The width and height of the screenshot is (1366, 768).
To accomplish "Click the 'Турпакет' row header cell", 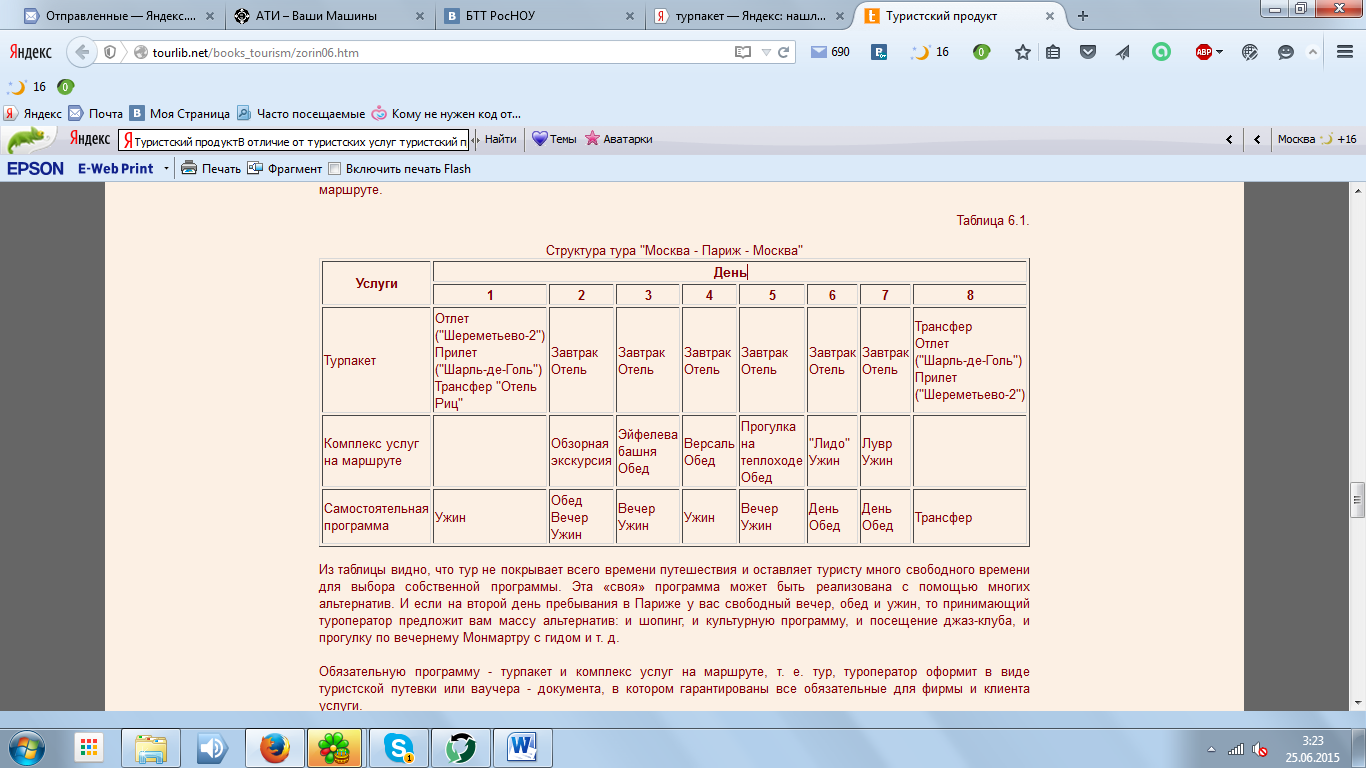I will click(x=376, y=360).
